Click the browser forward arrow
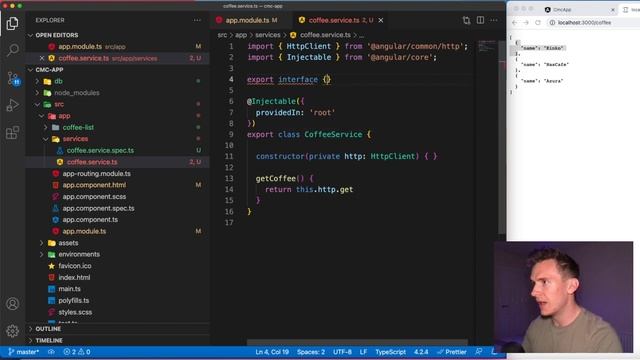Screen dimensions: 640x360 coord(526,22)
